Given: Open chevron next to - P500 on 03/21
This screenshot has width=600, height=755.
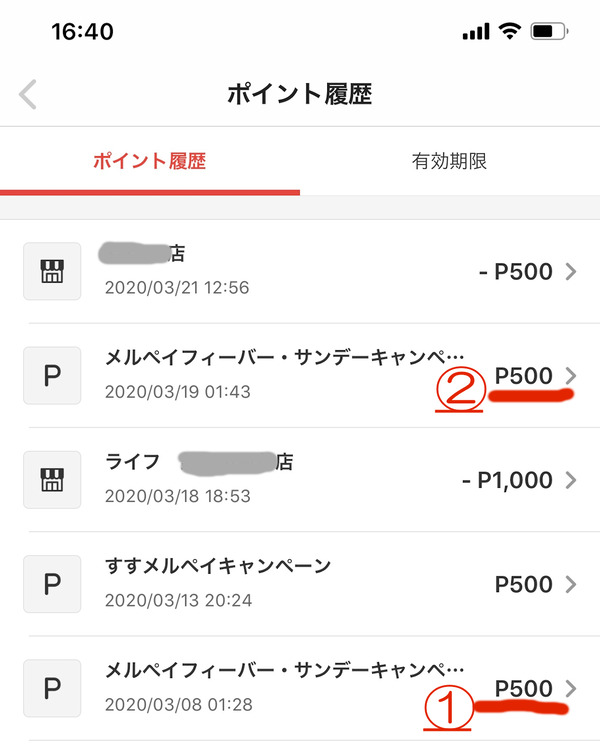Looking at the screenshot, I should tap(571, 272).
